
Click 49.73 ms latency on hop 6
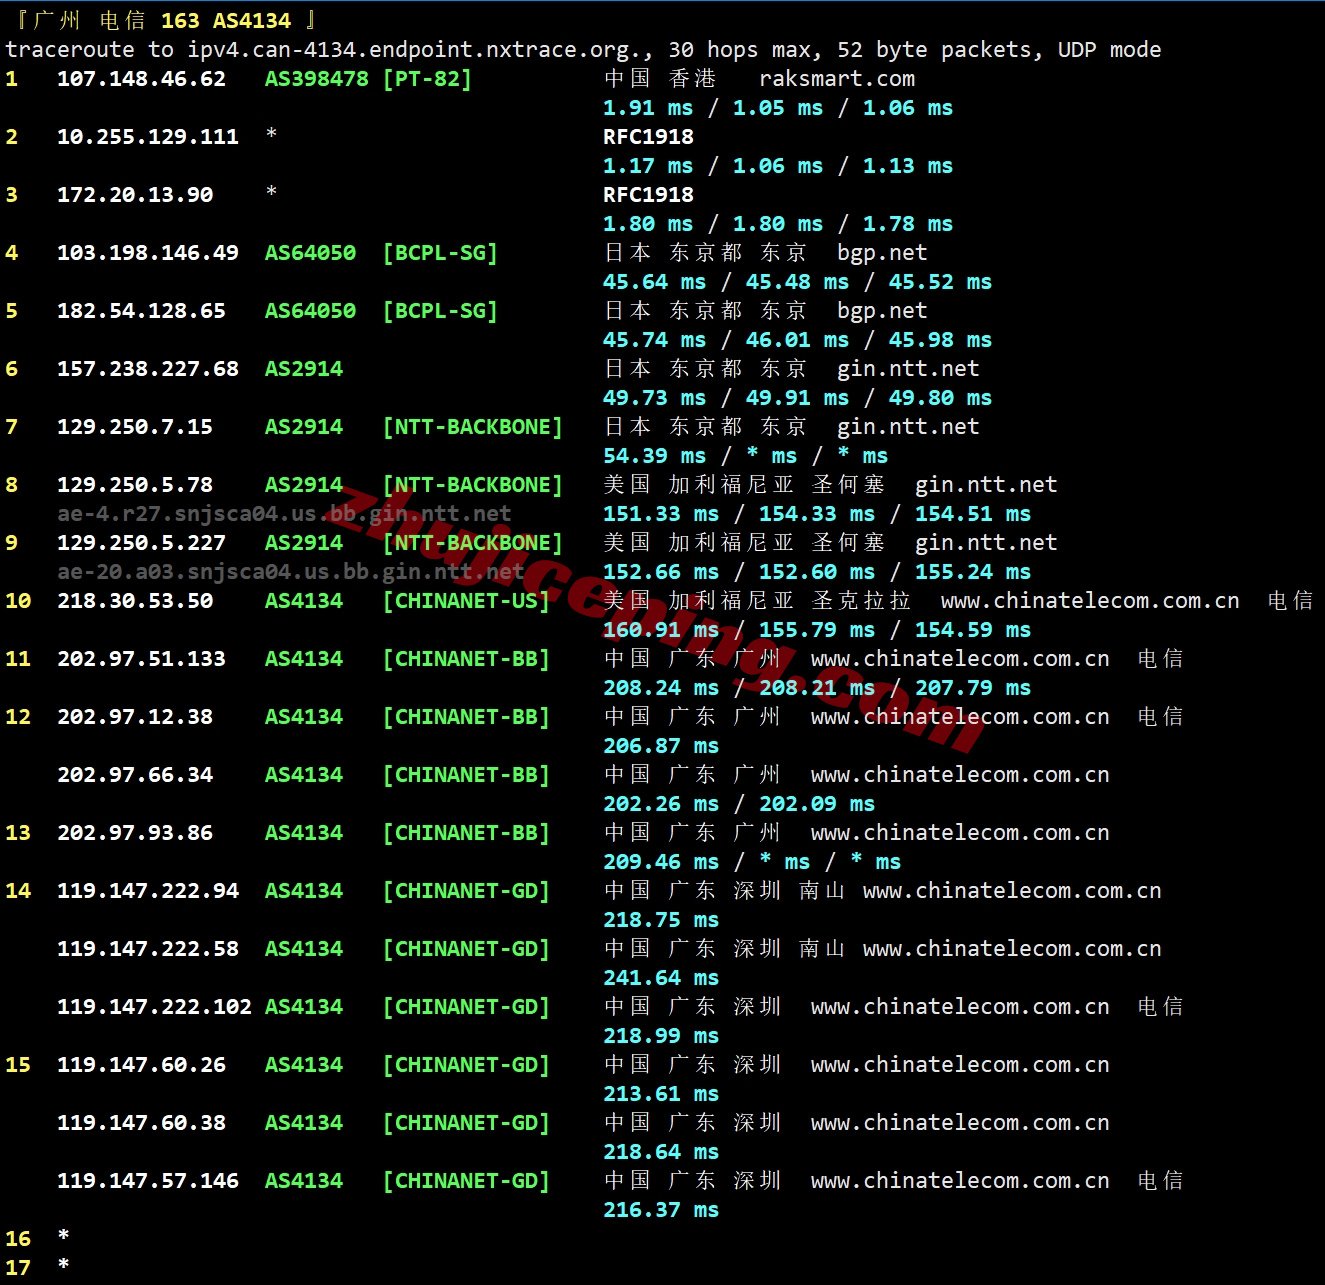pyautogui.click(x=654, y=398)
